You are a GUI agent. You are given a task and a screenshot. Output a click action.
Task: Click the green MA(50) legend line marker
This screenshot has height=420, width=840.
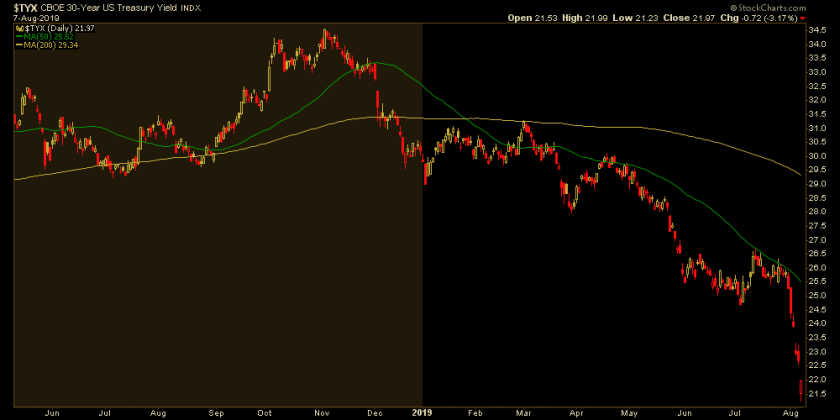tap(18, 36)
